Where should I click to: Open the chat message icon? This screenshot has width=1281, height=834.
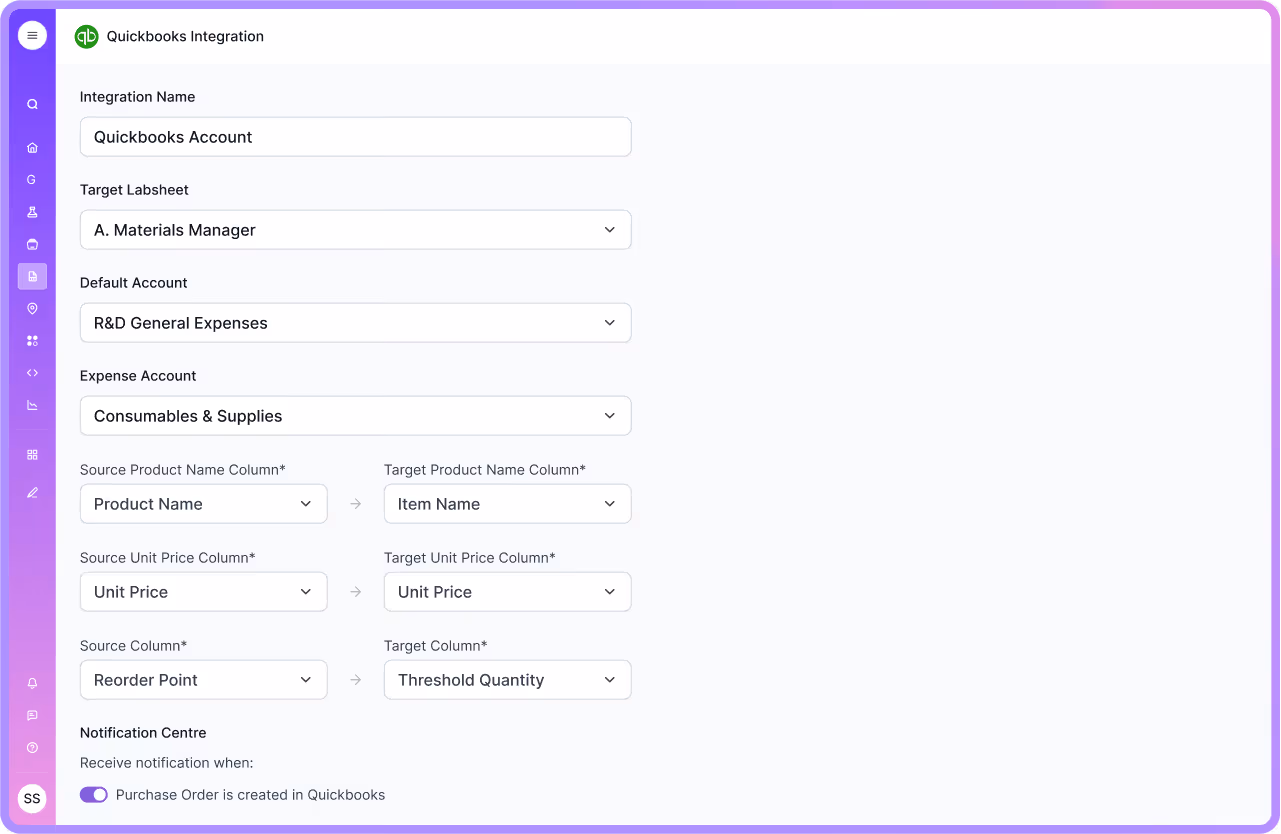click(x=32, y=715)
